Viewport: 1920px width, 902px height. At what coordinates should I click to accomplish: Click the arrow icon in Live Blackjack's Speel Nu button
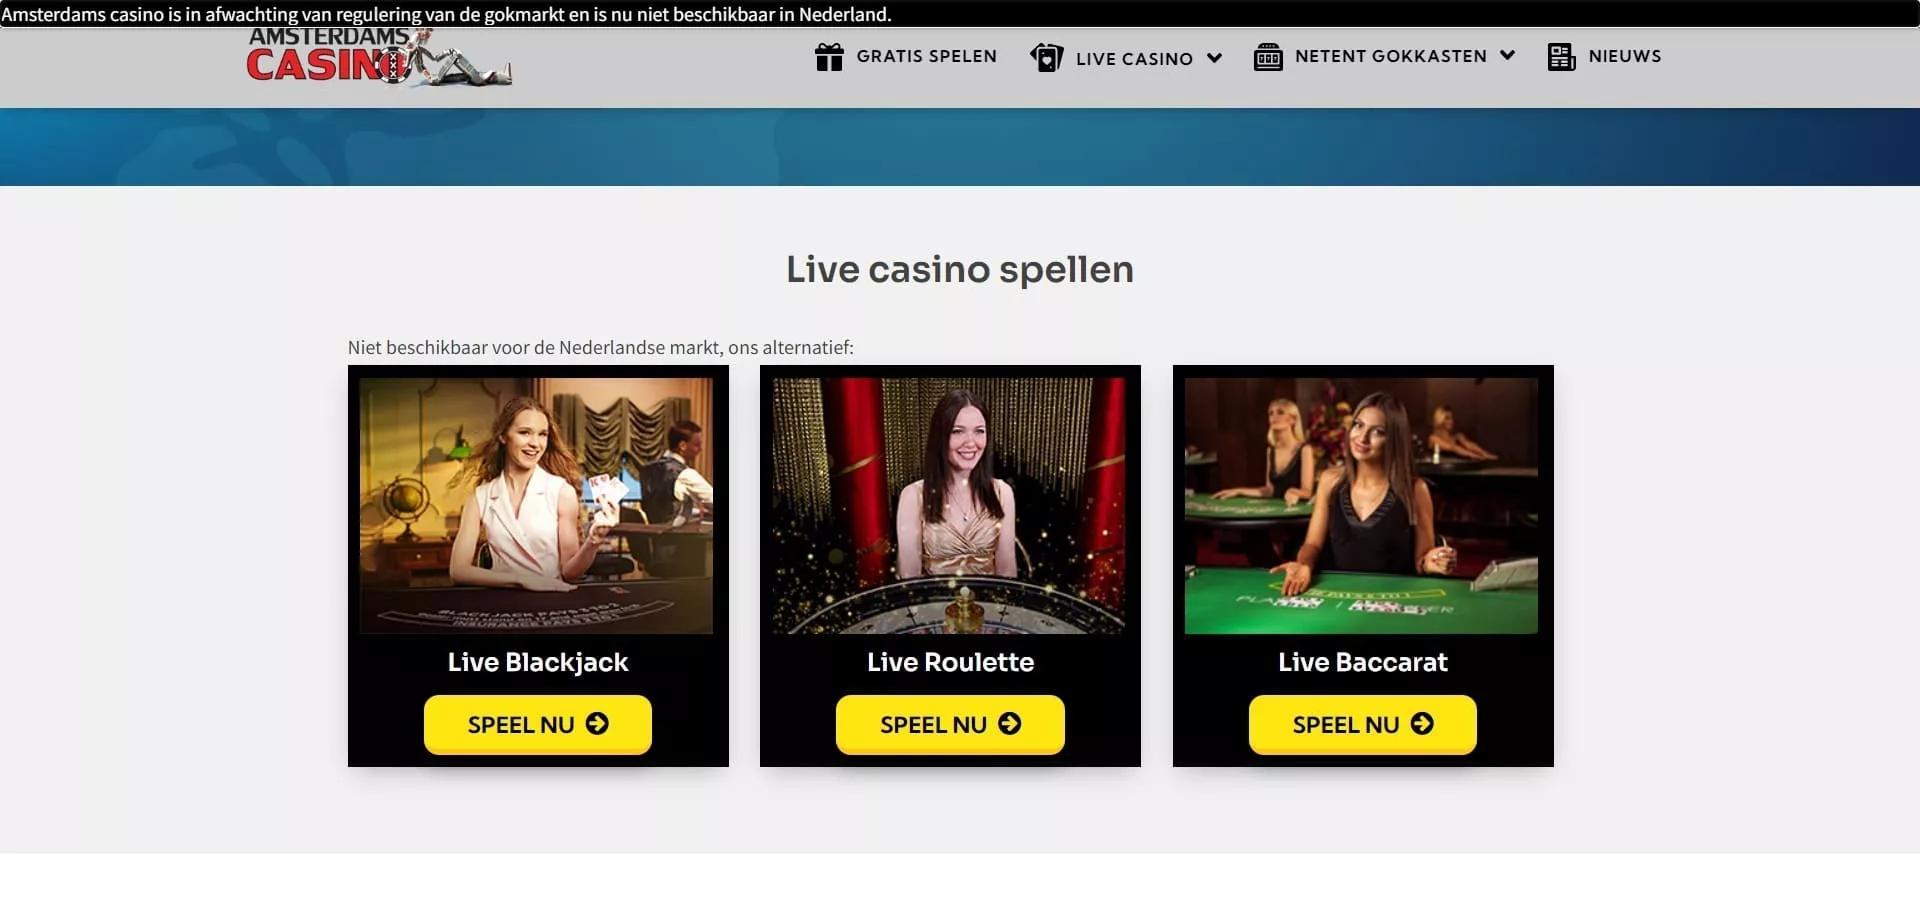click(597, 723)
